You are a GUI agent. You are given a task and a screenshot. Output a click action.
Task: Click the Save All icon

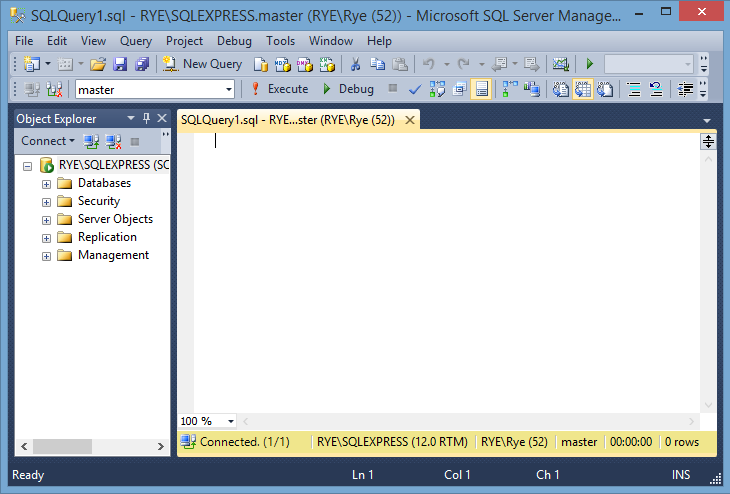click(142, 64)
